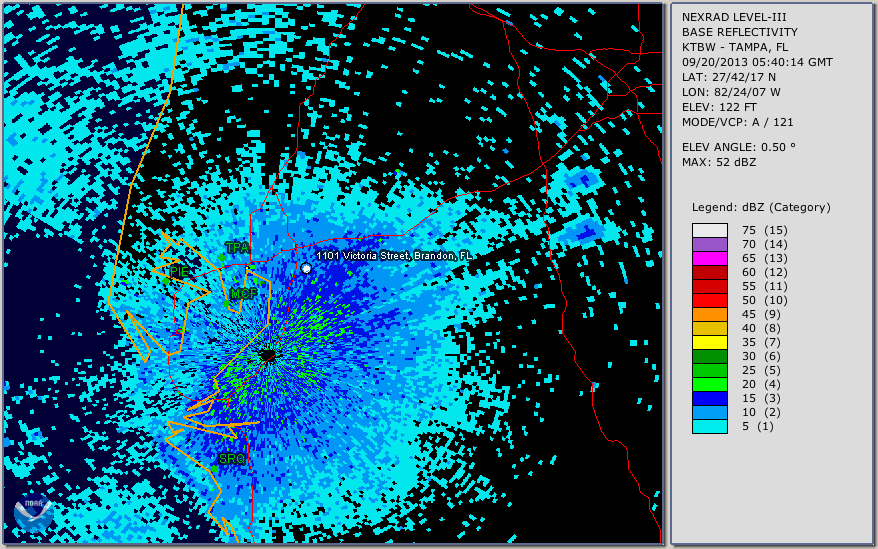Select the PIE airport marker
Viewport: 878px width, 549px height.
click(x=178, y=271)
